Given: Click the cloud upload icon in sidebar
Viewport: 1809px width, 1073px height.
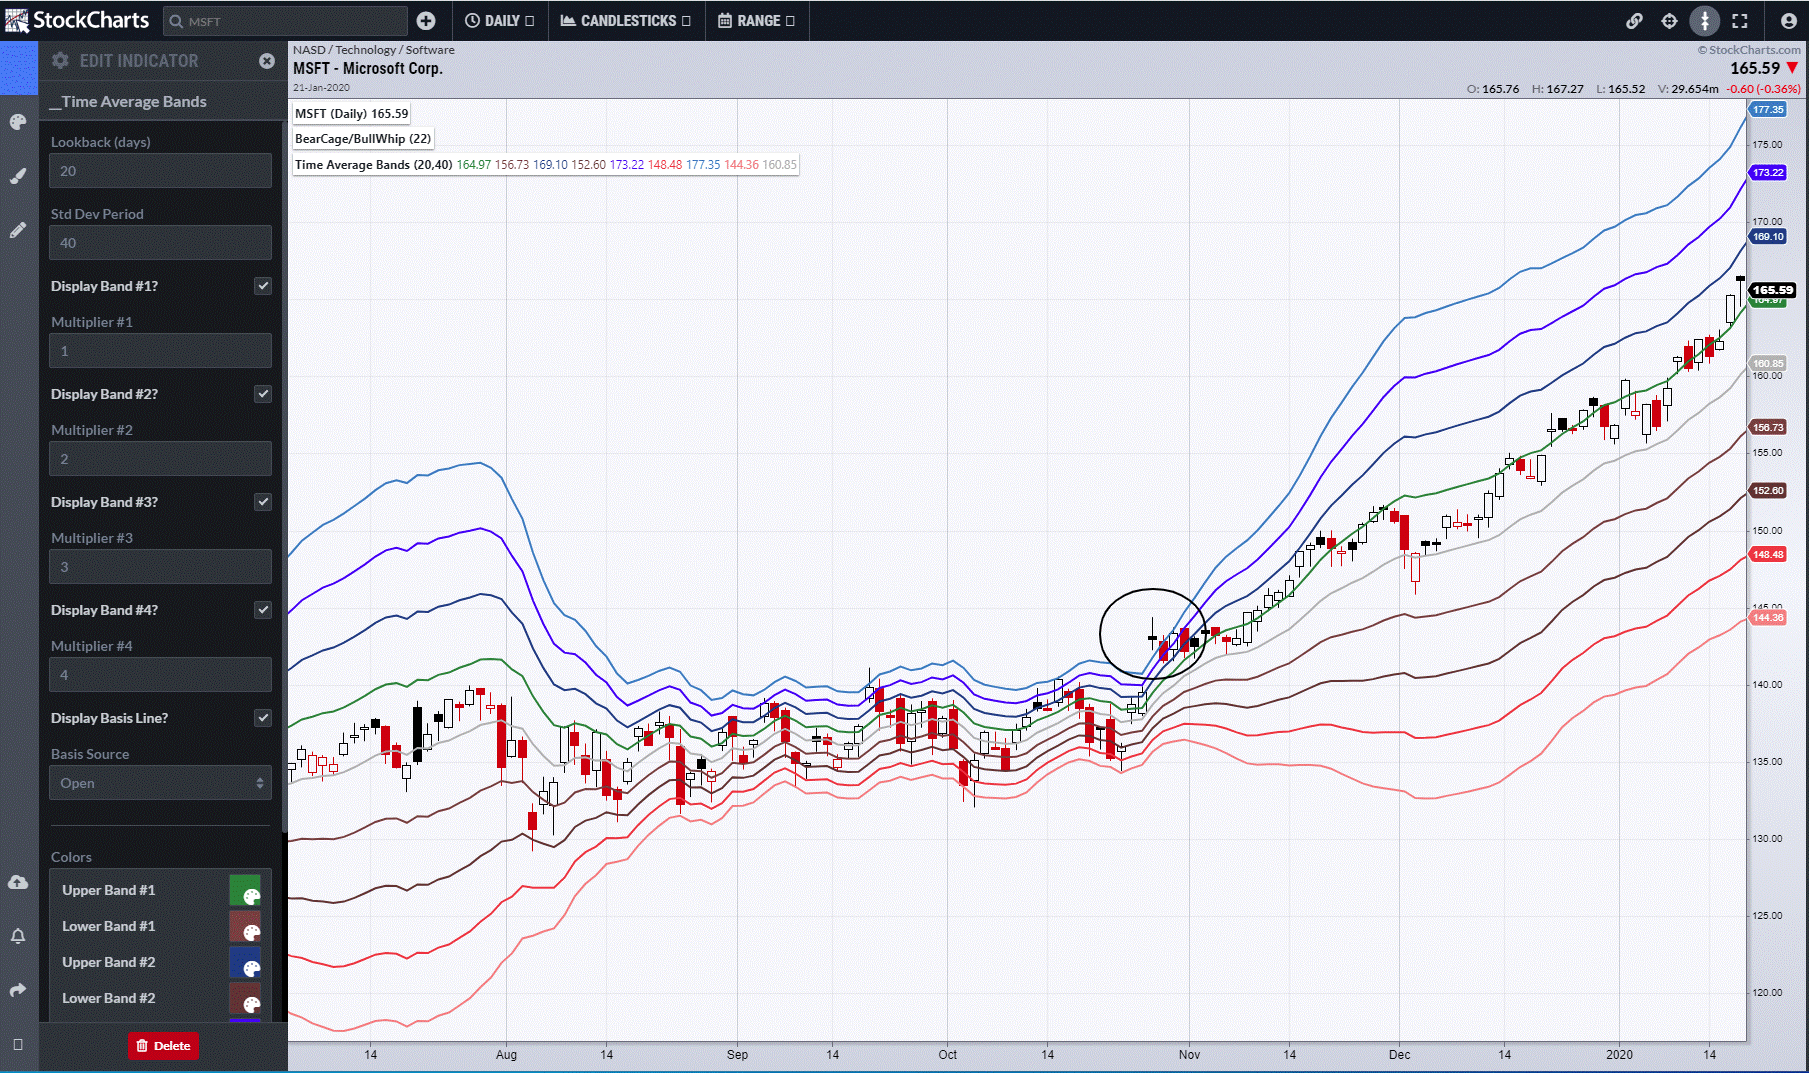Looking at the screenshot, I should click(x=18, y=882).
